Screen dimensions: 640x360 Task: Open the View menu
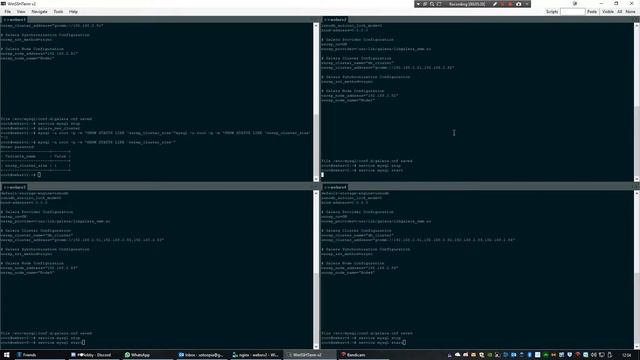pos(21,12)
